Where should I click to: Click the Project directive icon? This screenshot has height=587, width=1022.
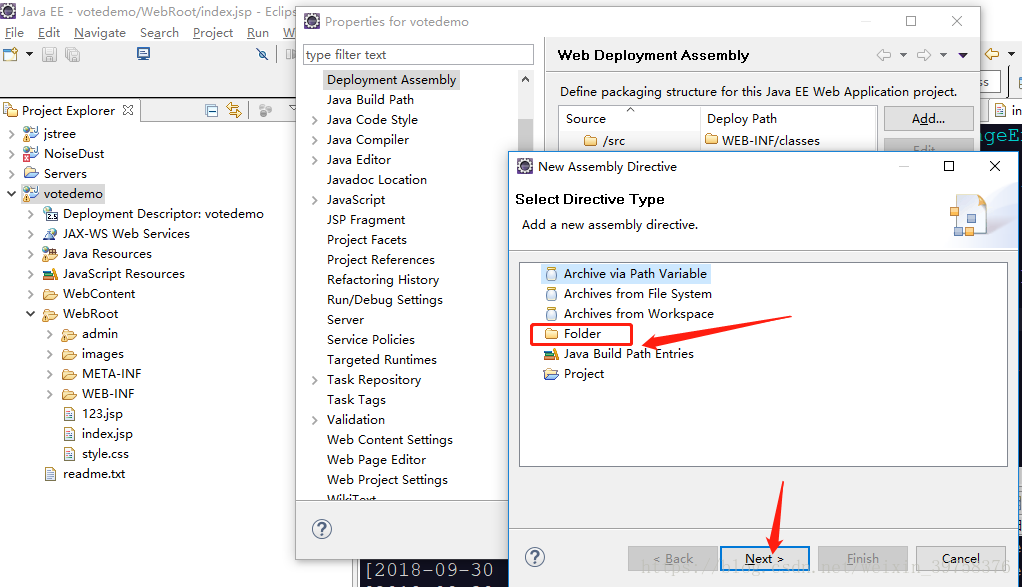click(x=551, y=374)
